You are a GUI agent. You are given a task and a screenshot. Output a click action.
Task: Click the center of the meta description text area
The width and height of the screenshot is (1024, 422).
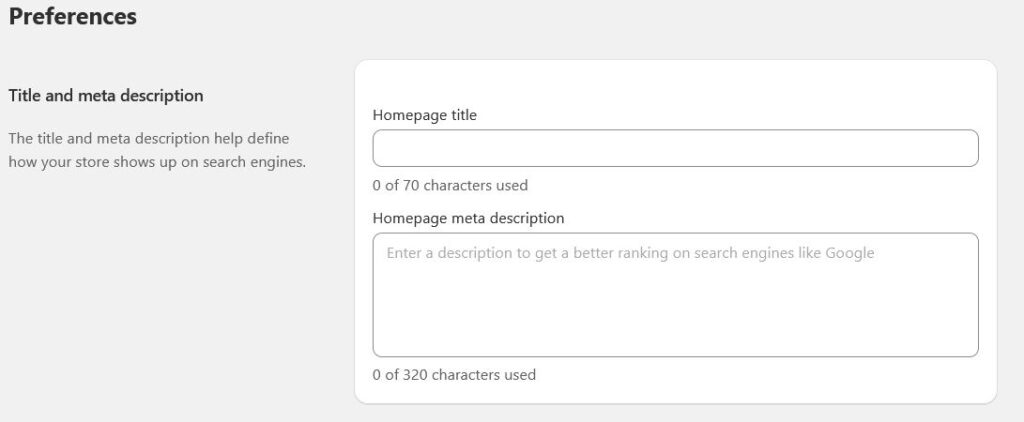coord(675,295)
